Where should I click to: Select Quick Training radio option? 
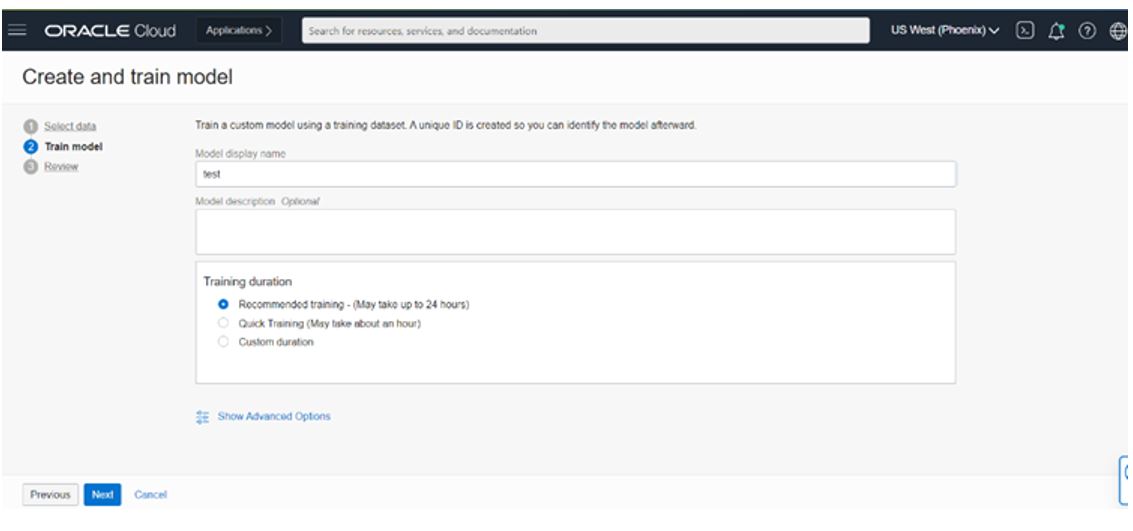coord(223,324)
